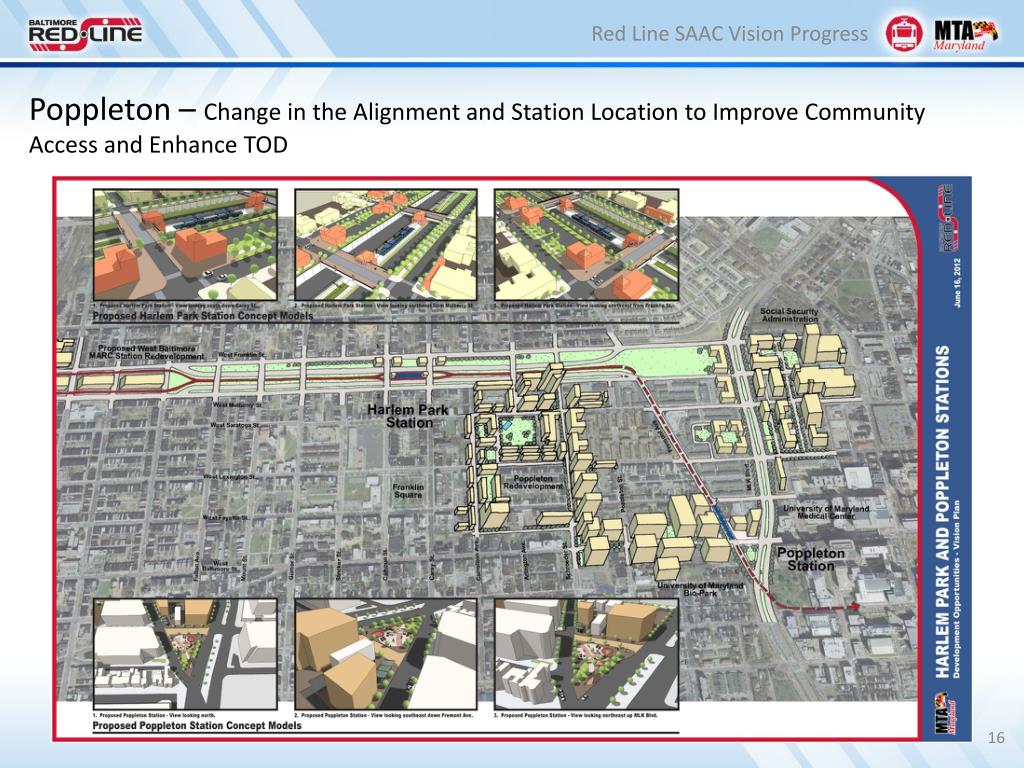Click the 'Poppleton Redevelopment' map label
This screenshot has height=768, width=1024.
click(532, 482)
